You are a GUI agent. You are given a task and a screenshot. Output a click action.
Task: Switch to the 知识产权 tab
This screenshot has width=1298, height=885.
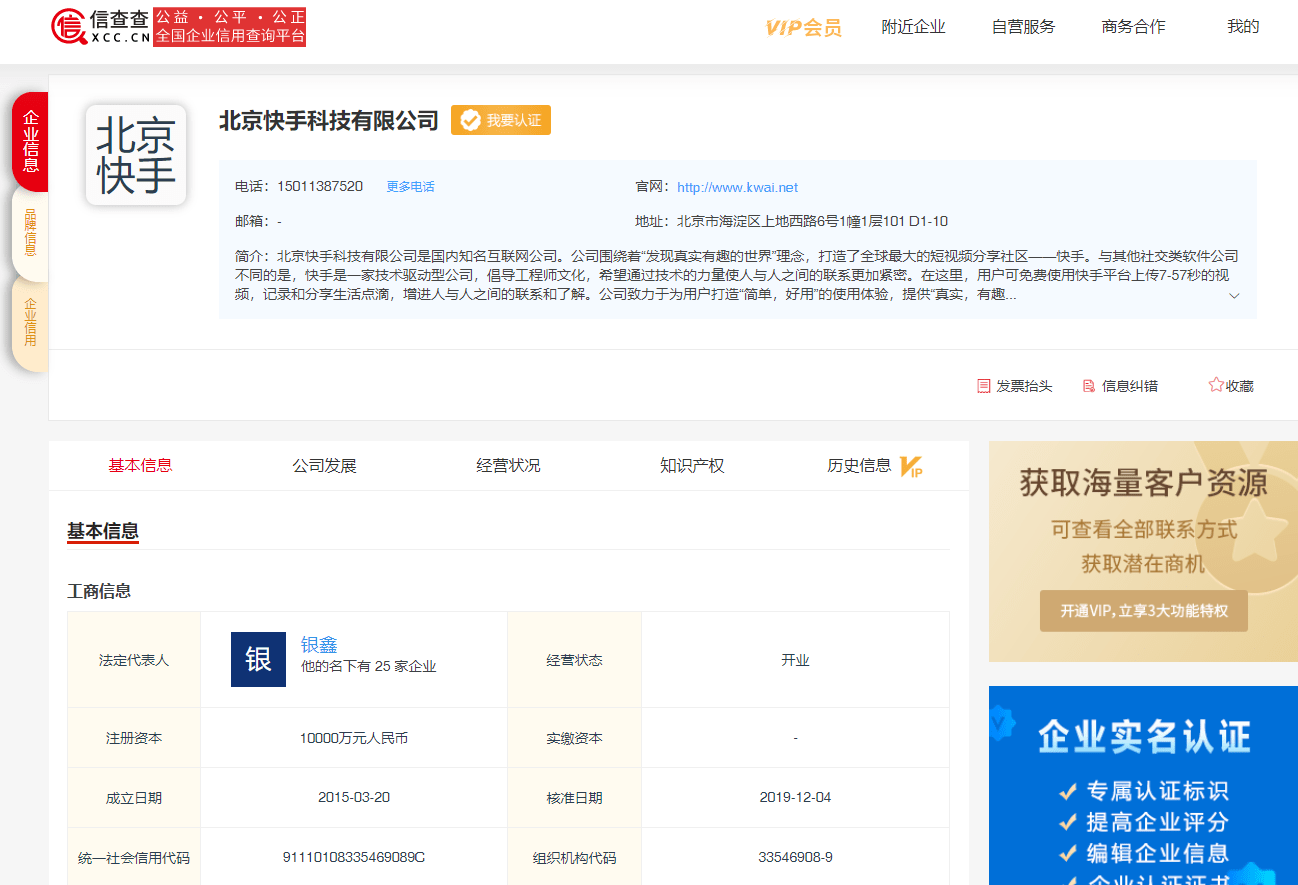[692, 466]
